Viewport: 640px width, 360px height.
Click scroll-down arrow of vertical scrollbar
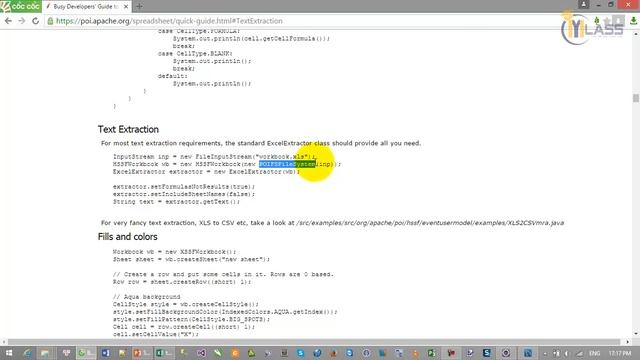pos(636,334)
